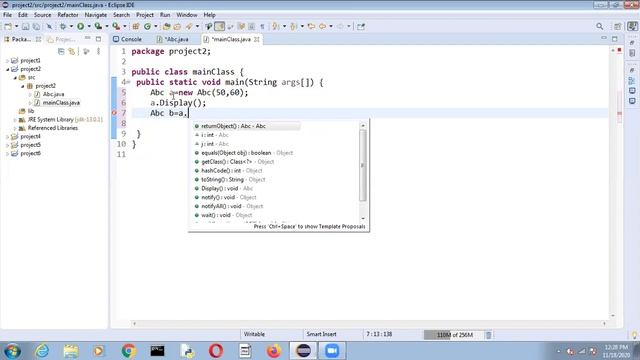Minimize the Package Explorer panel
640x360 pixels.
coord(87,39)
